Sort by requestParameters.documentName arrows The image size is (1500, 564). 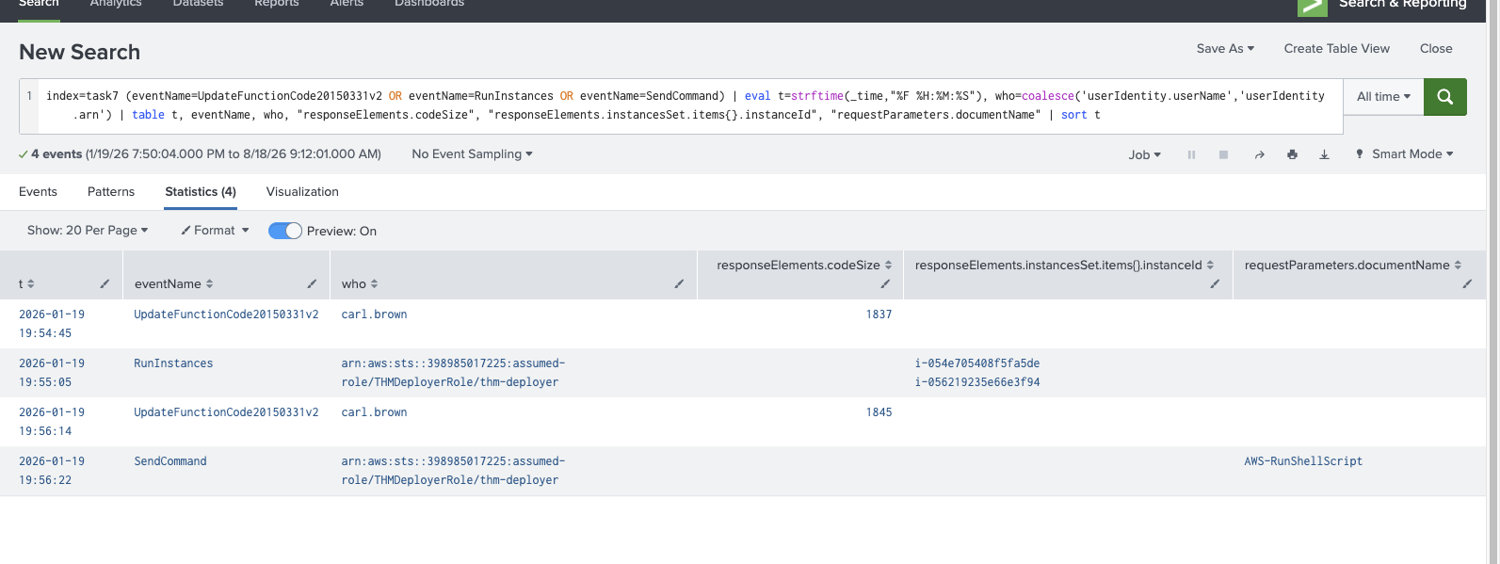[1458, 265]
